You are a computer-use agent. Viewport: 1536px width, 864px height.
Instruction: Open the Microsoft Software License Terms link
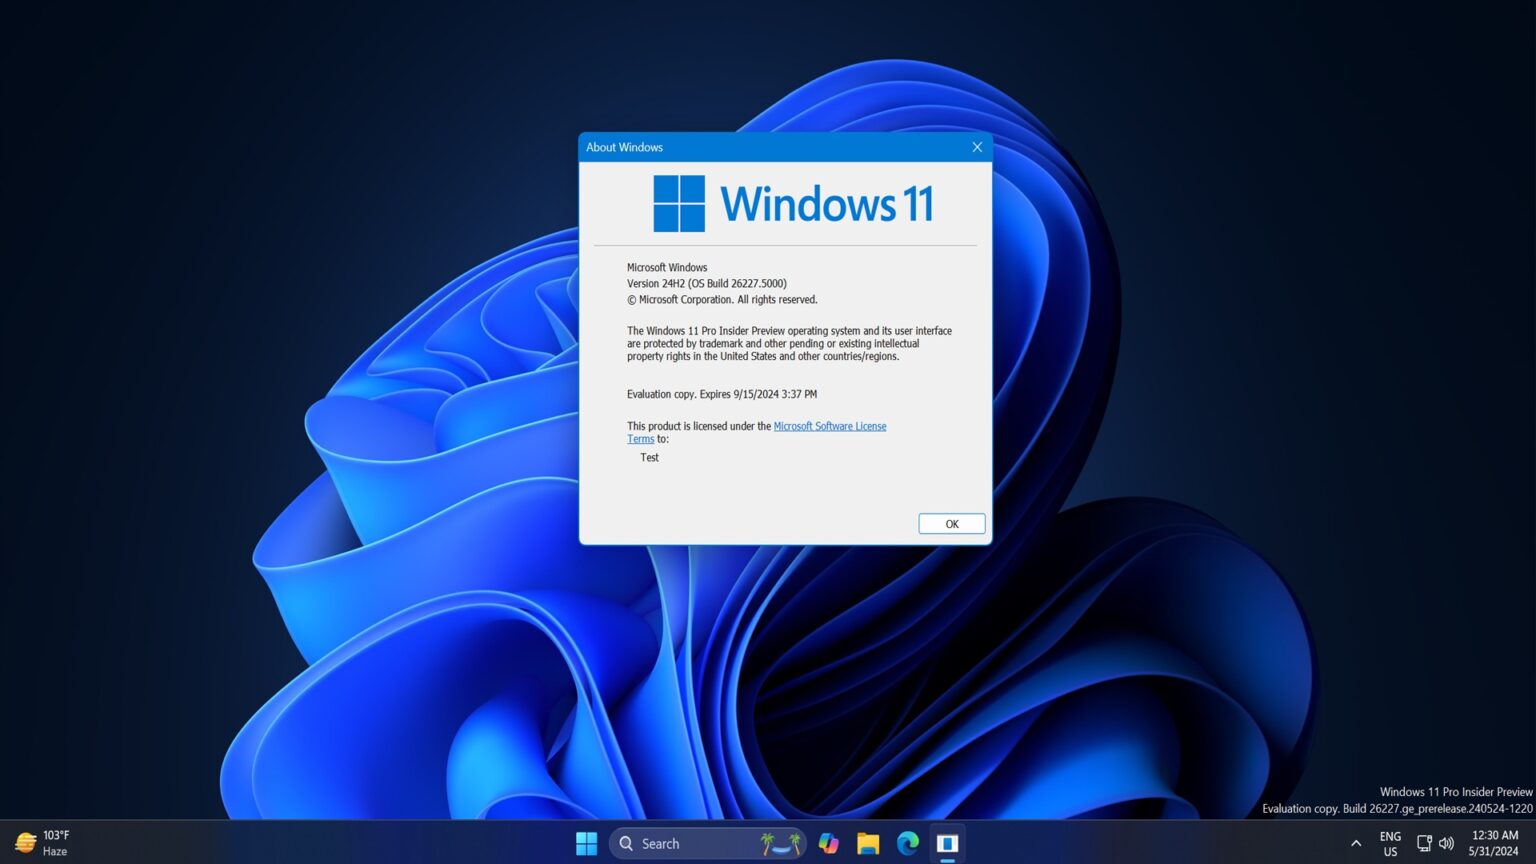click(x=830, y=426)
